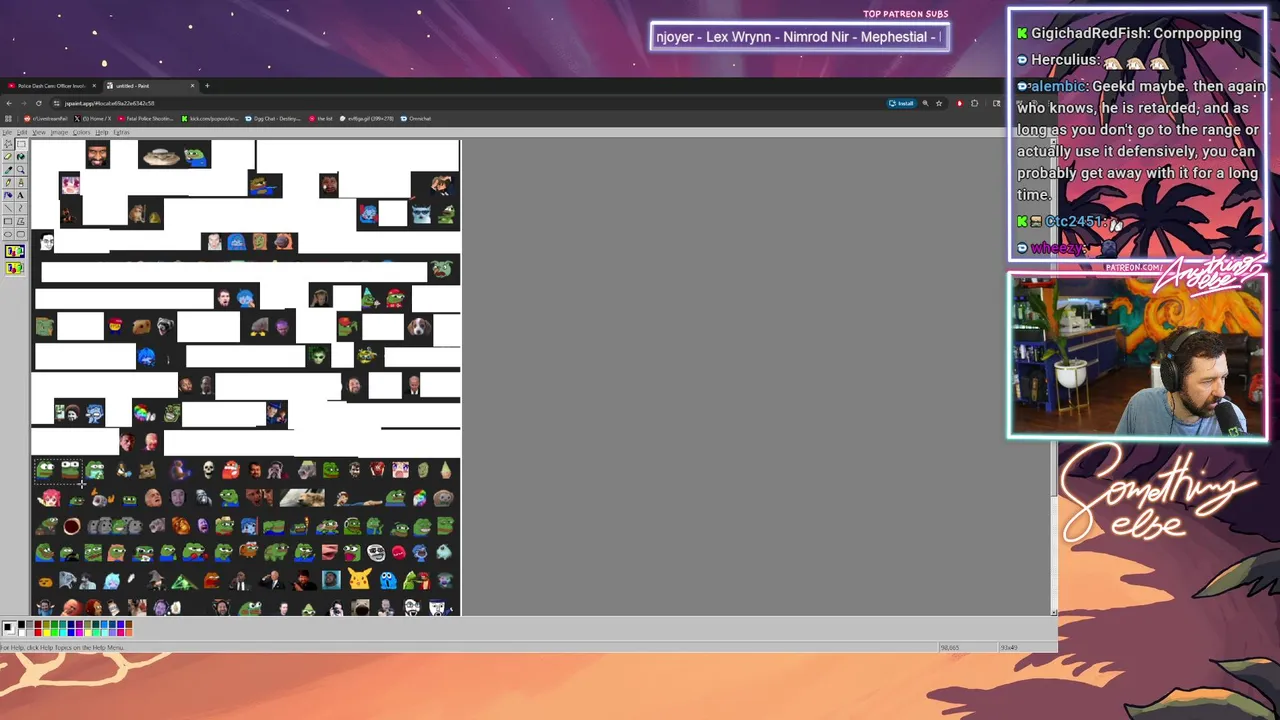Open the Extras menu
The width and height of the screenshot is (1280, 720).
tap(121, 132)
